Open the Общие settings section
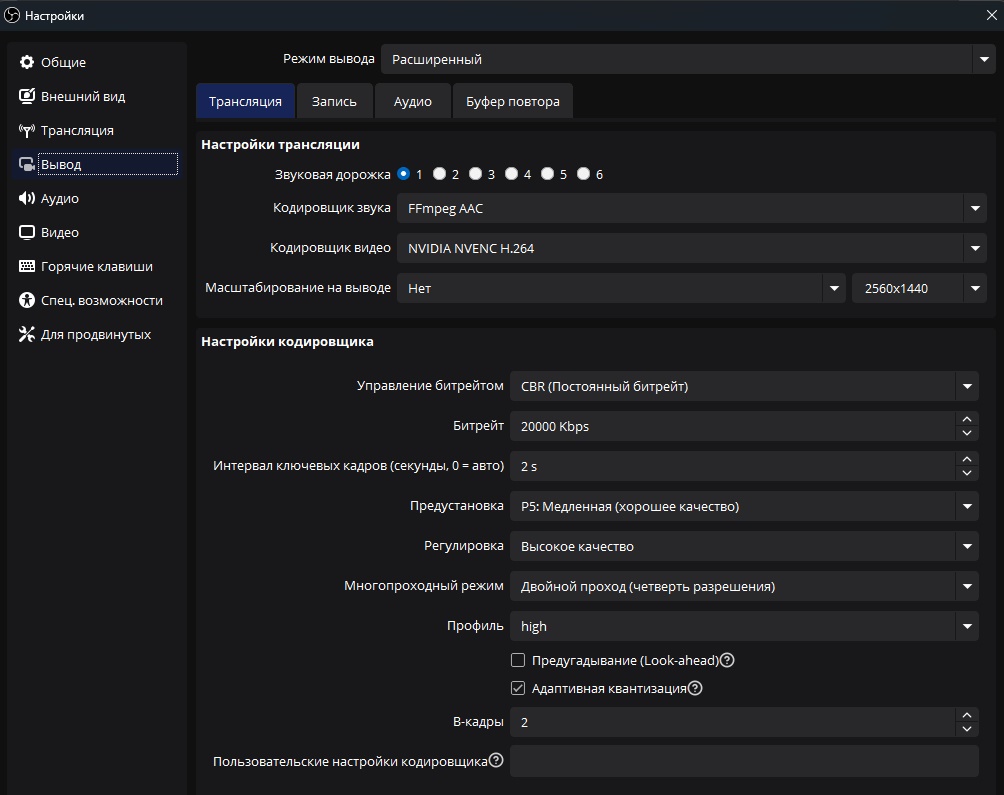 pyautogui.click(x=97, y=62)
